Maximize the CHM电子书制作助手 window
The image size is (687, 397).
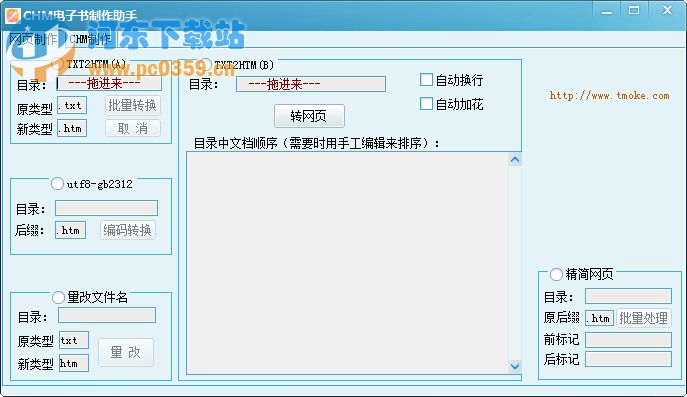coord(634,11)
